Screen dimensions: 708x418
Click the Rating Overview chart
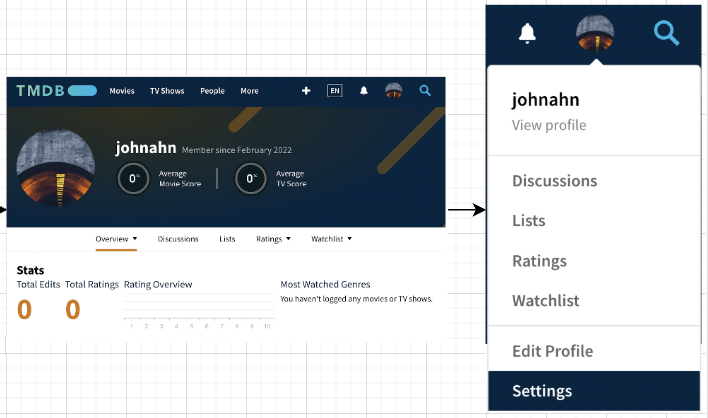pos(199,311)
